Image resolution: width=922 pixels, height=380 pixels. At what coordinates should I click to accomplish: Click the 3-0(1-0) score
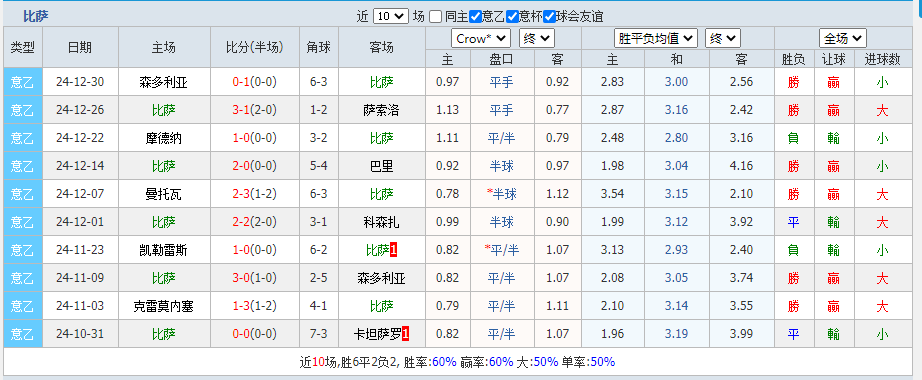coord(255,278)
